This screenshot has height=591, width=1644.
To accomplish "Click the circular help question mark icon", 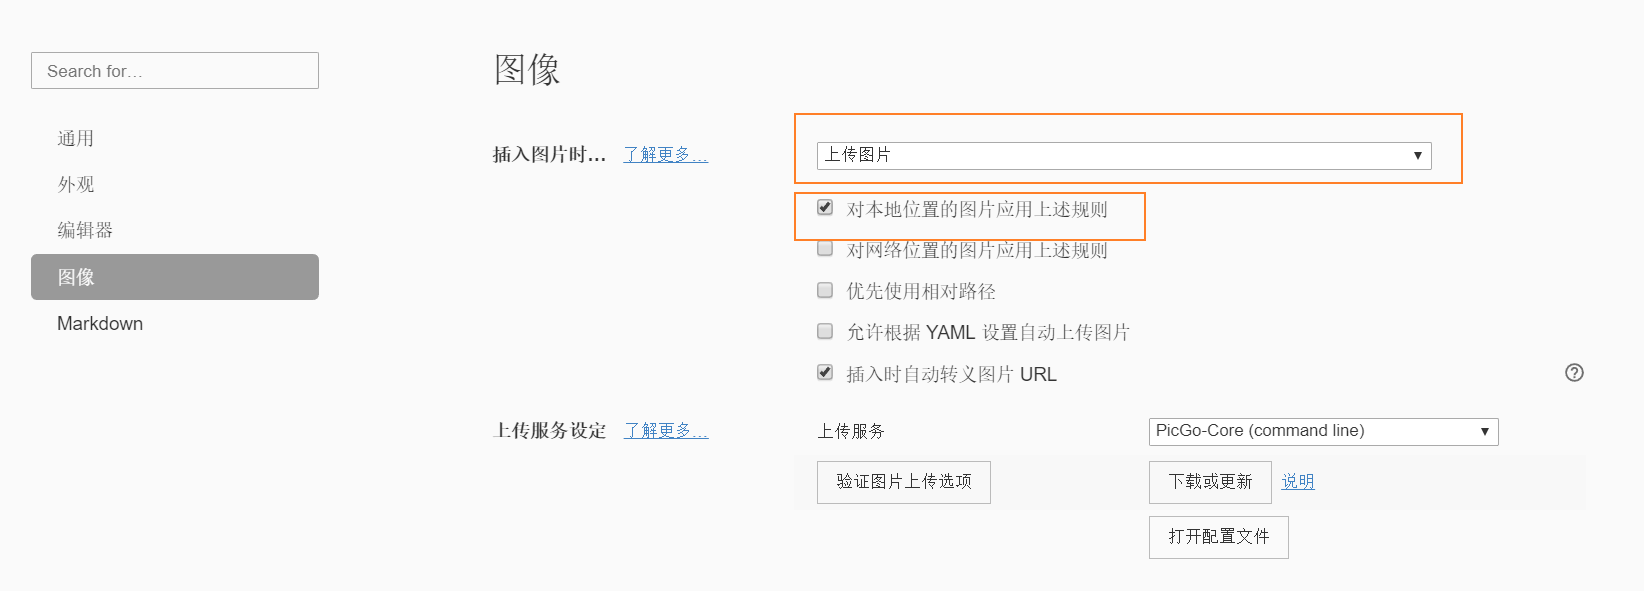I will tap(1574, 373).
